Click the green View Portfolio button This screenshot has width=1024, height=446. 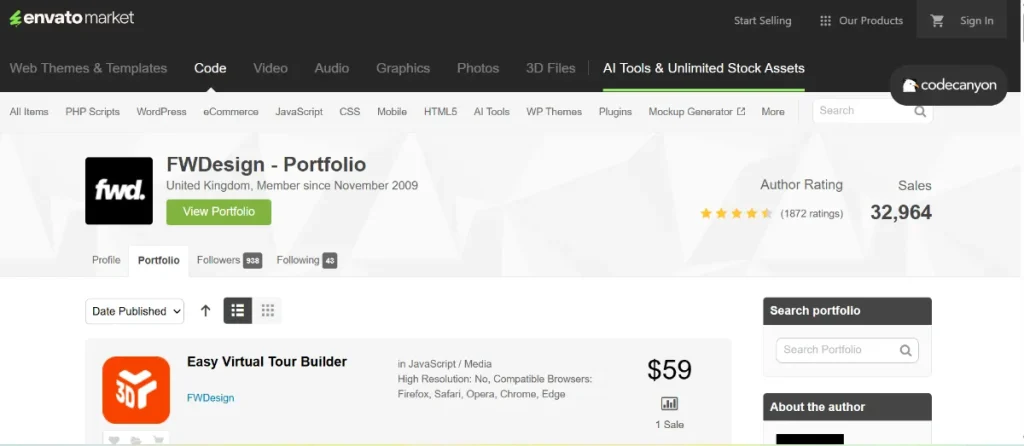pos(218,212)
